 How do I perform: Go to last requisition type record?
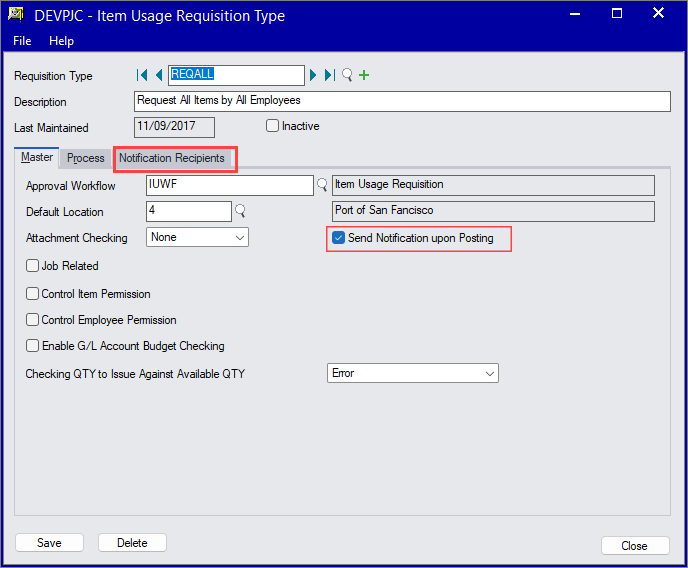tap(329, 75)
